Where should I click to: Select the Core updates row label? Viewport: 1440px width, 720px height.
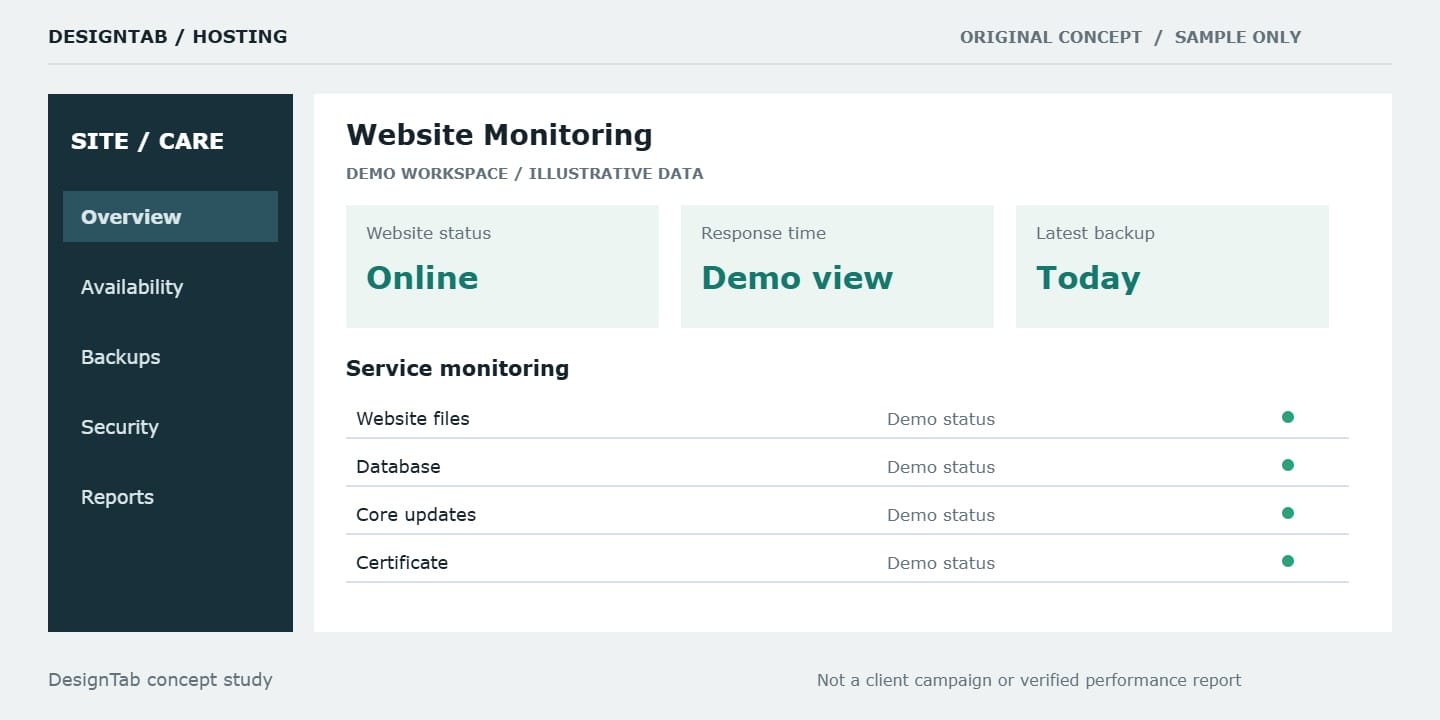pos(416,515)
